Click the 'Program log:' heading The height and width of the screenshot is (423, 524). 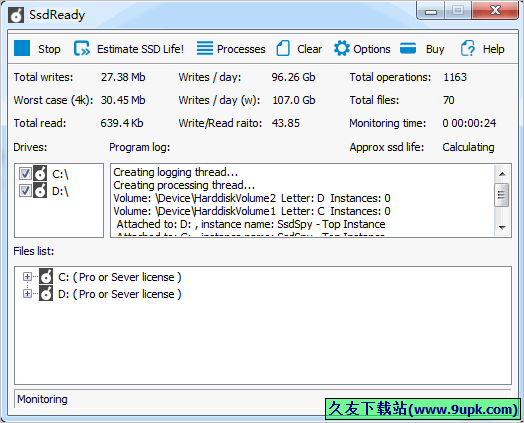click(x=140, y=147)
